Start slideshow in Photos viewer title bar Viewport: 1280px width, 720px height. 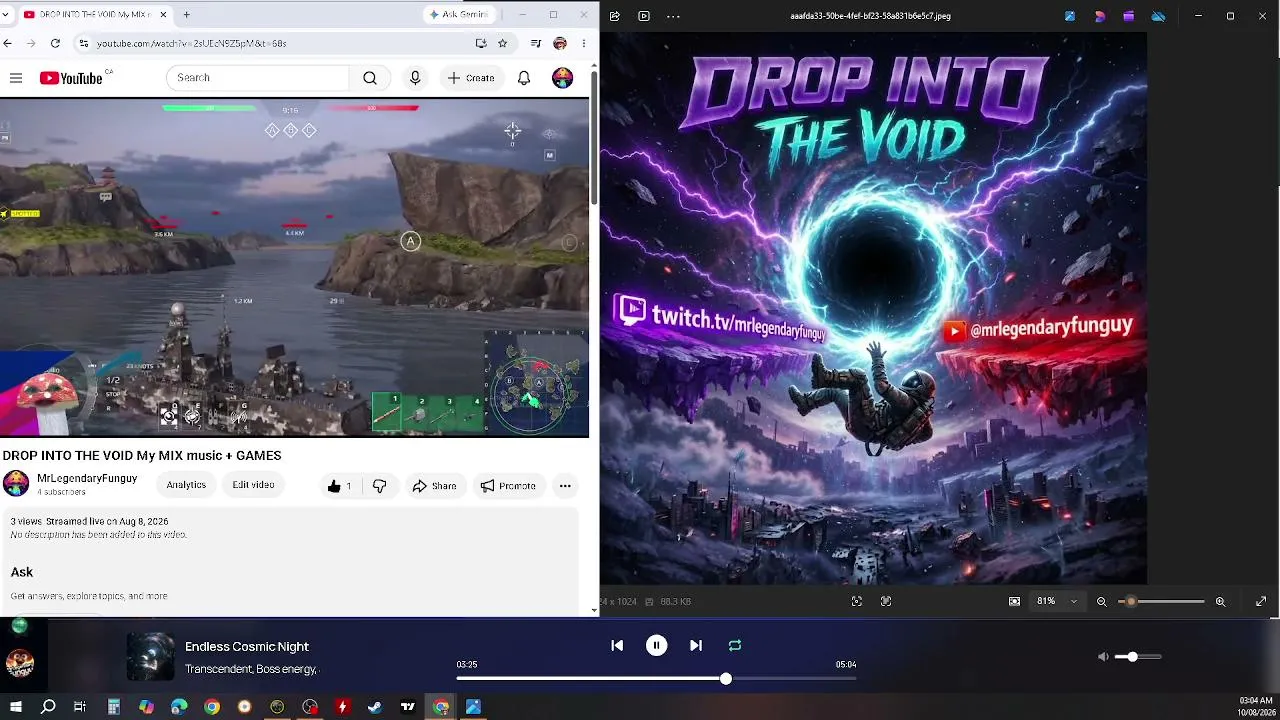point(644,16)
